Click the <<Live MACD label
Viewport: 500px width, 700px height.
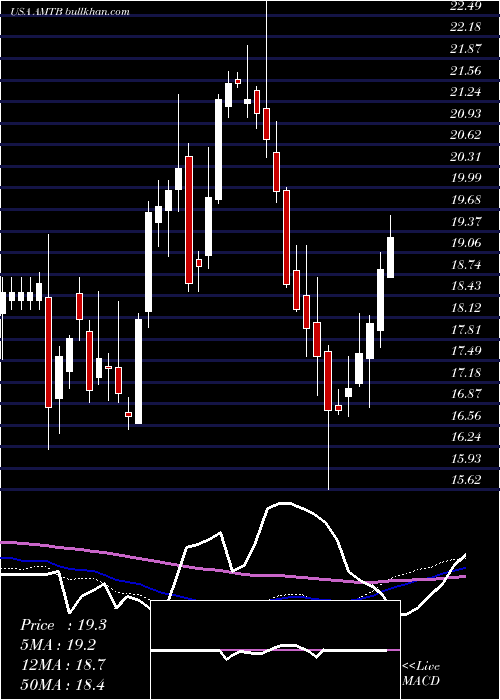click(421, 674)
